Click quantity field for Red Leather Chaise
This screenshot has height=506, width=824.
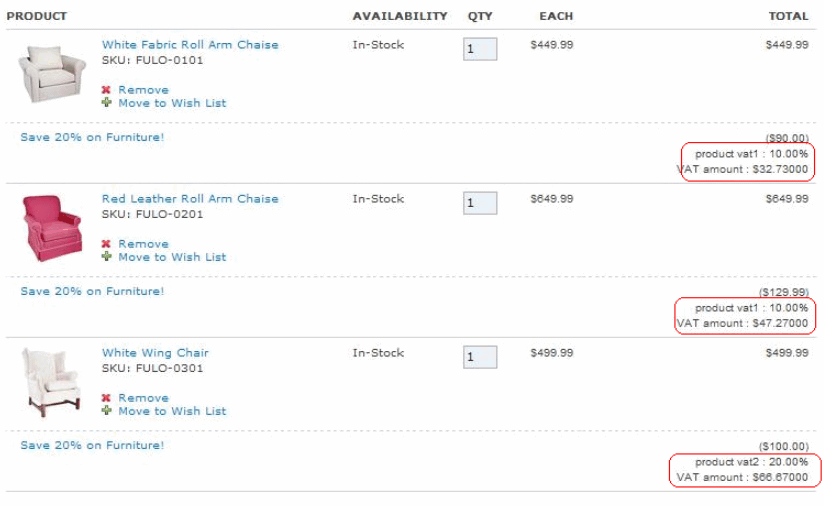(480, 203)
